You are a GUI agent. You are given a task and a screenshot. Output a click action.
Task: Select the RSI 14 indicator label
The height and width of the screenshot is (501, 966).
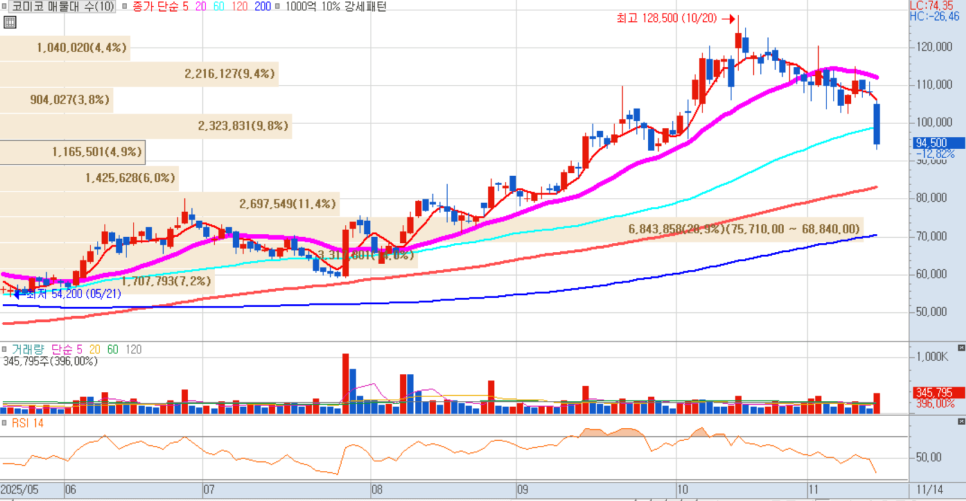point(28,423)
